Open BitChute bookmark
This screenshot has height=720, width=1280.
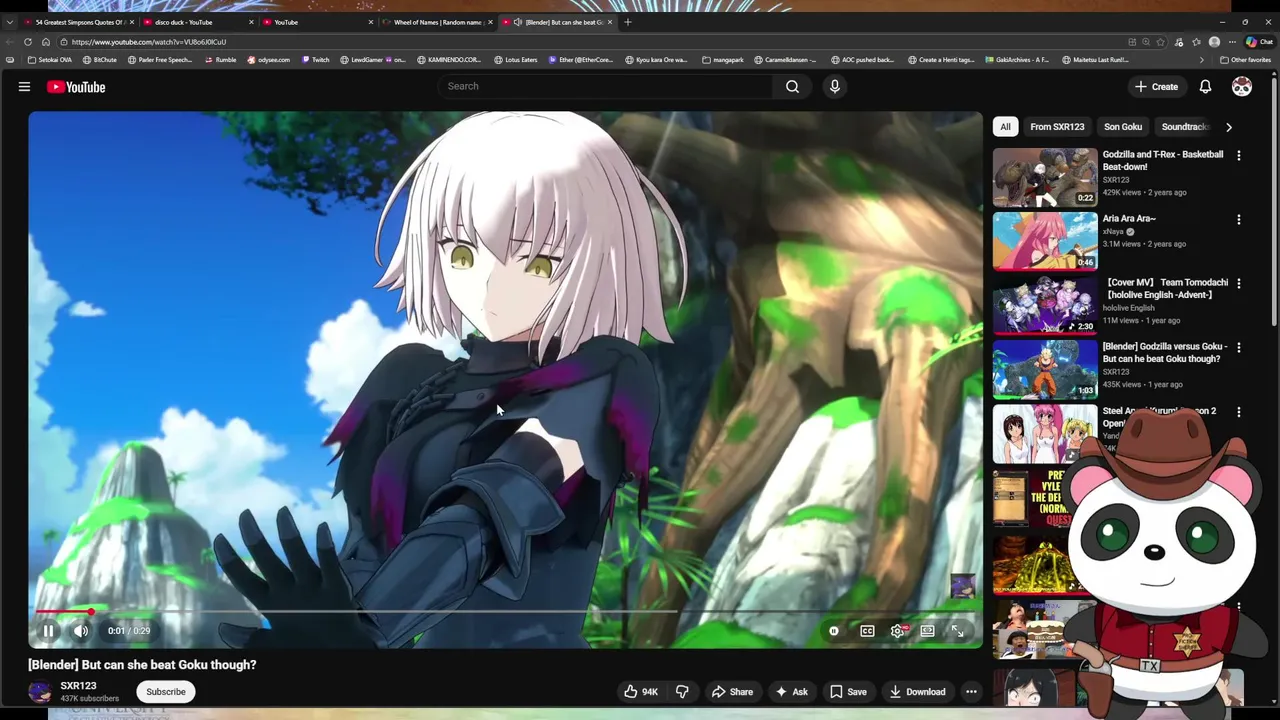click(x=99, y=60)
